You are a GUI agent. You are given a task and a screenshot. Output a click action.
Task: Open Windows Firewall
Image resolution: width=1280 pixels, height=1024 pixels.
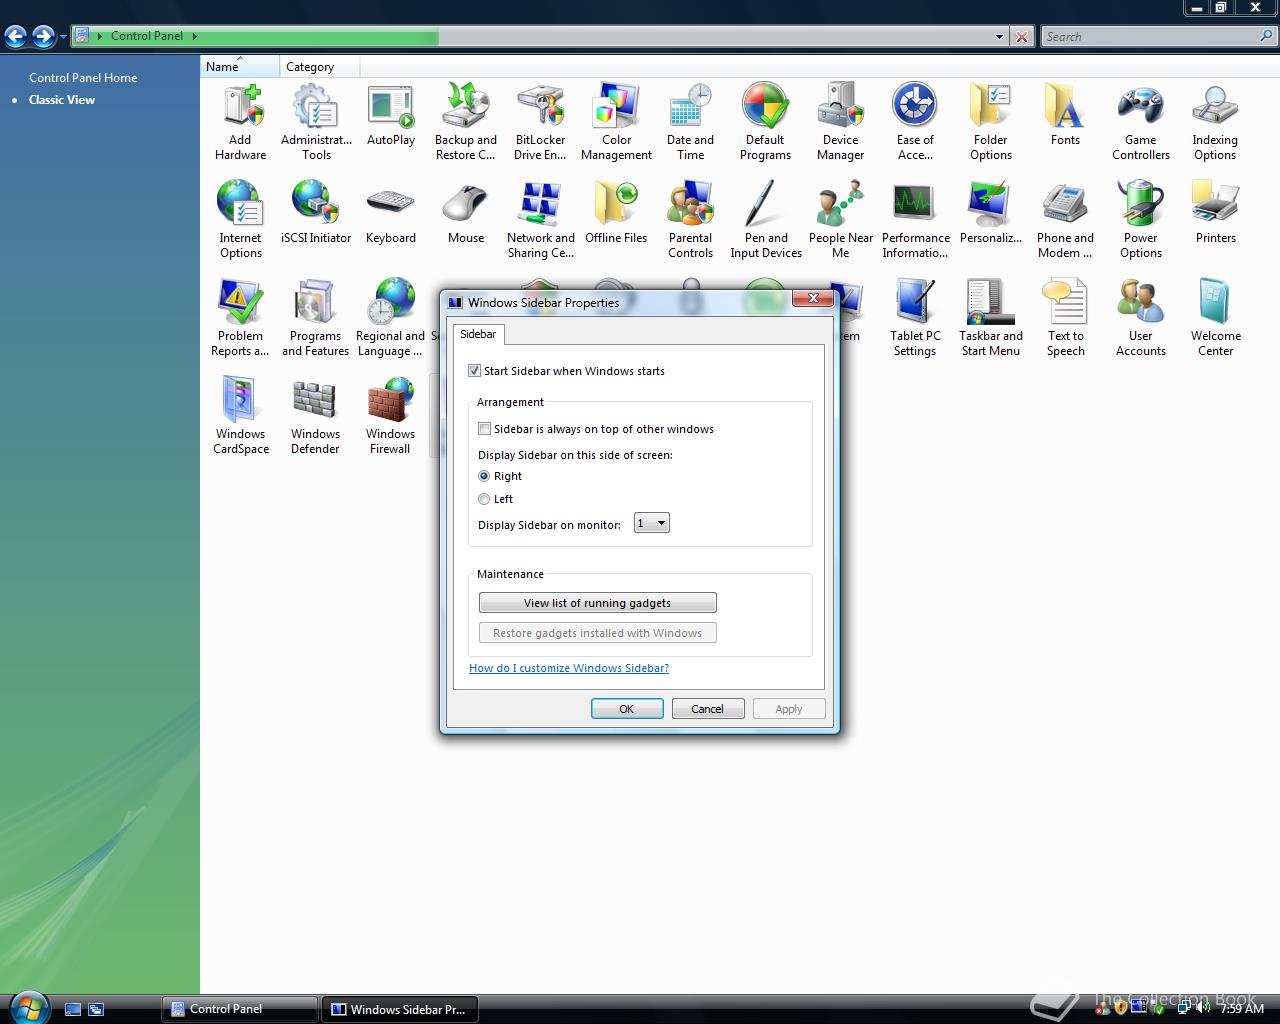click(x=391, y=416)
